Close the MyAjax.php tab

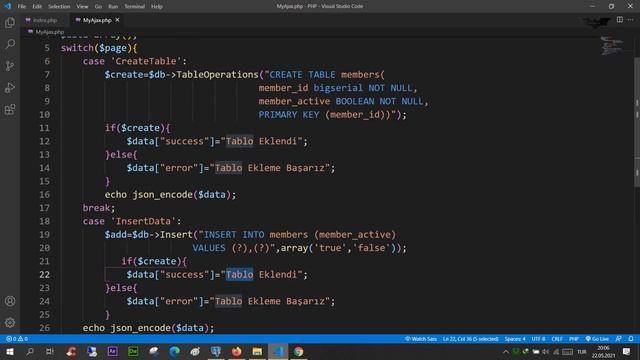[x=117, y=20]
